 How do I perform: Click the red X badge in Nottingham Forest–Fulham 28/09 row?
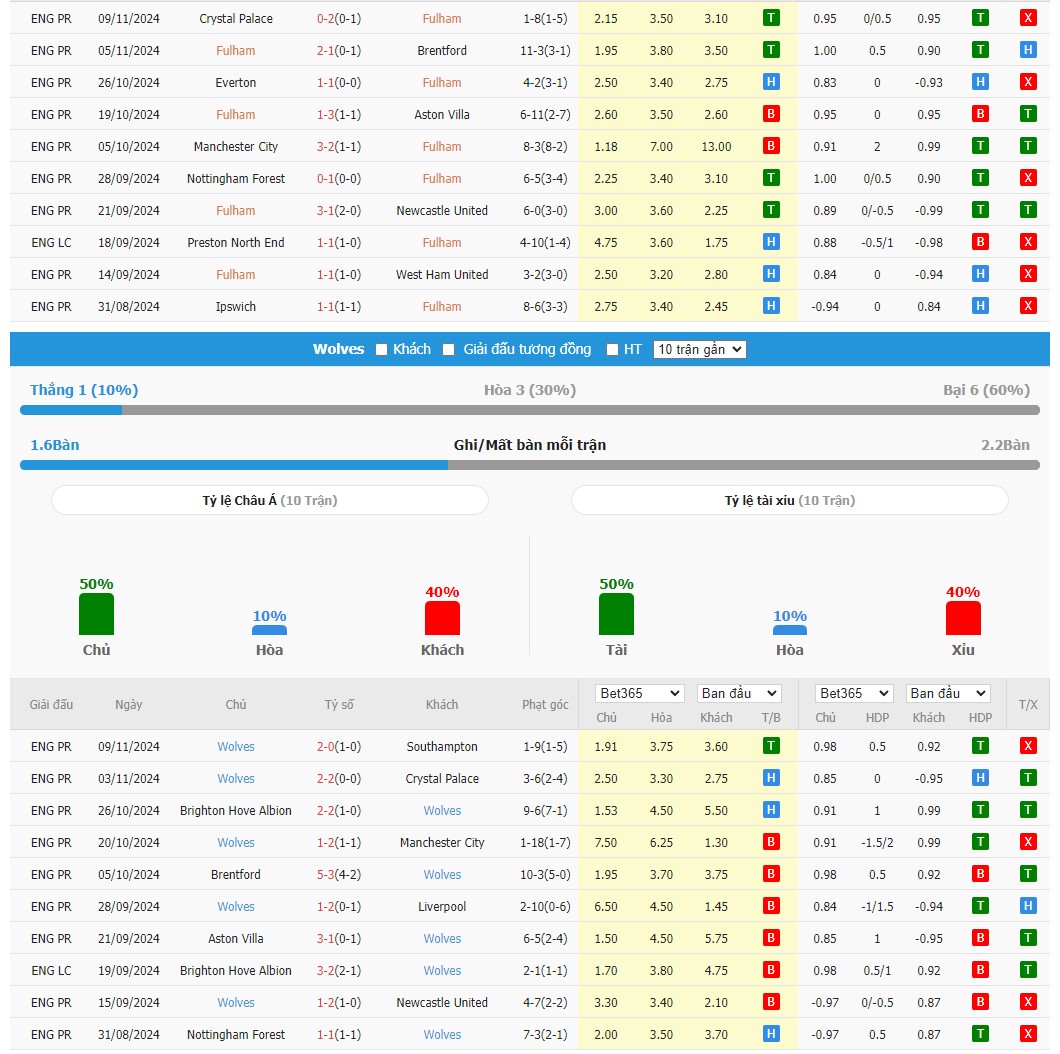(x=1028, y=178)
